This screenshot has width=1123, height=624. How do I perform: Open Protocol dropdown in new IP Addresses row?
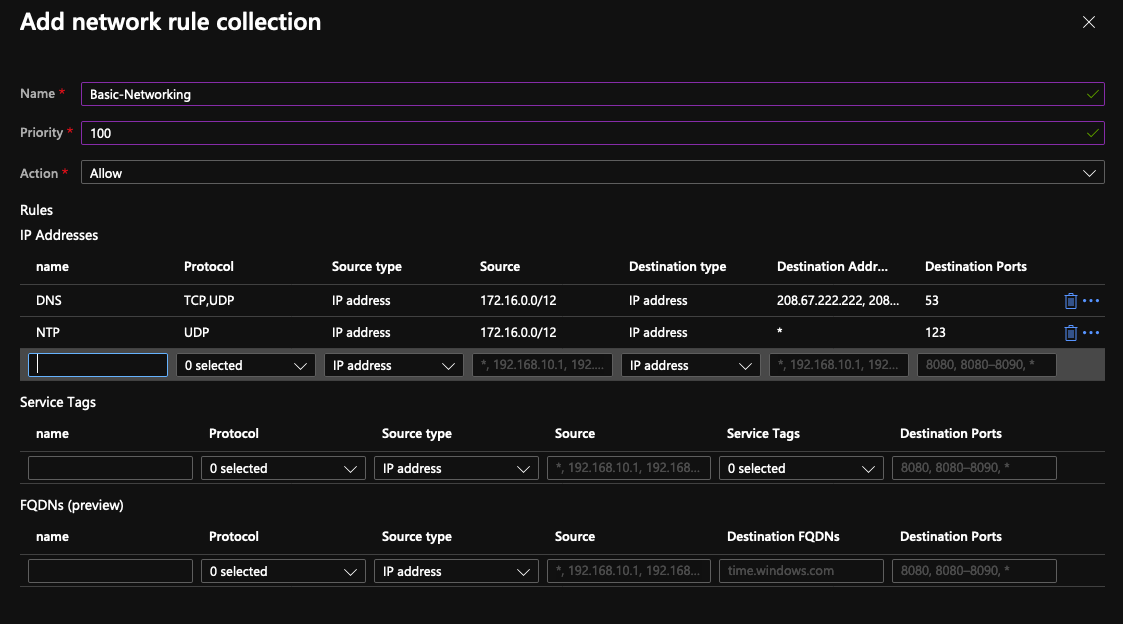click(246, 366)
